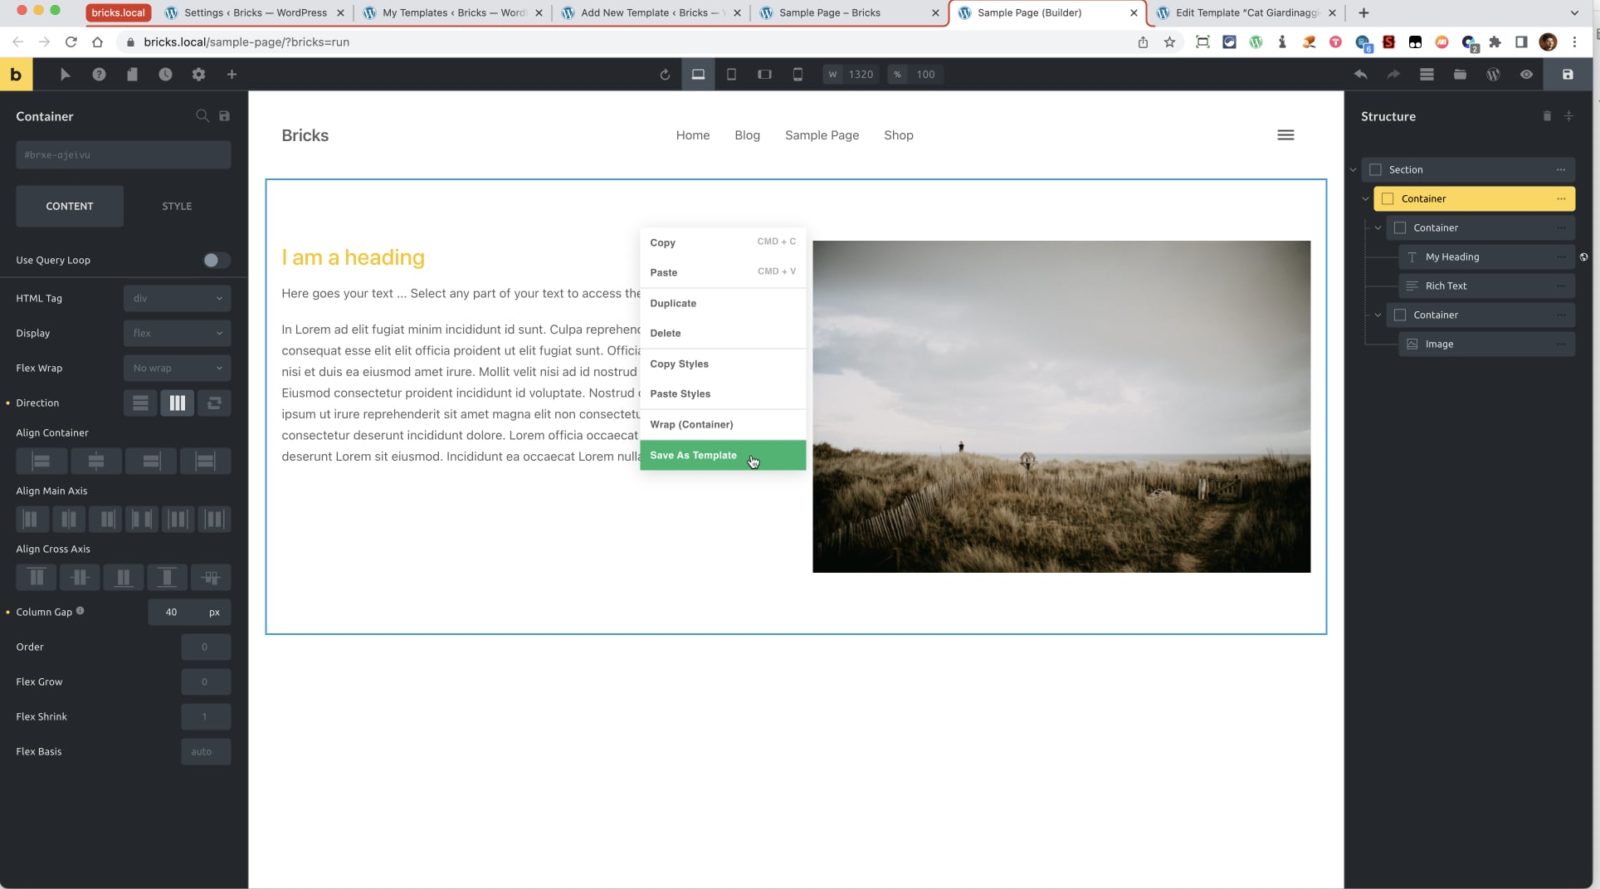Click the Column Gap value field
This screenshot has width=1600, height=889.
point(172,612)
